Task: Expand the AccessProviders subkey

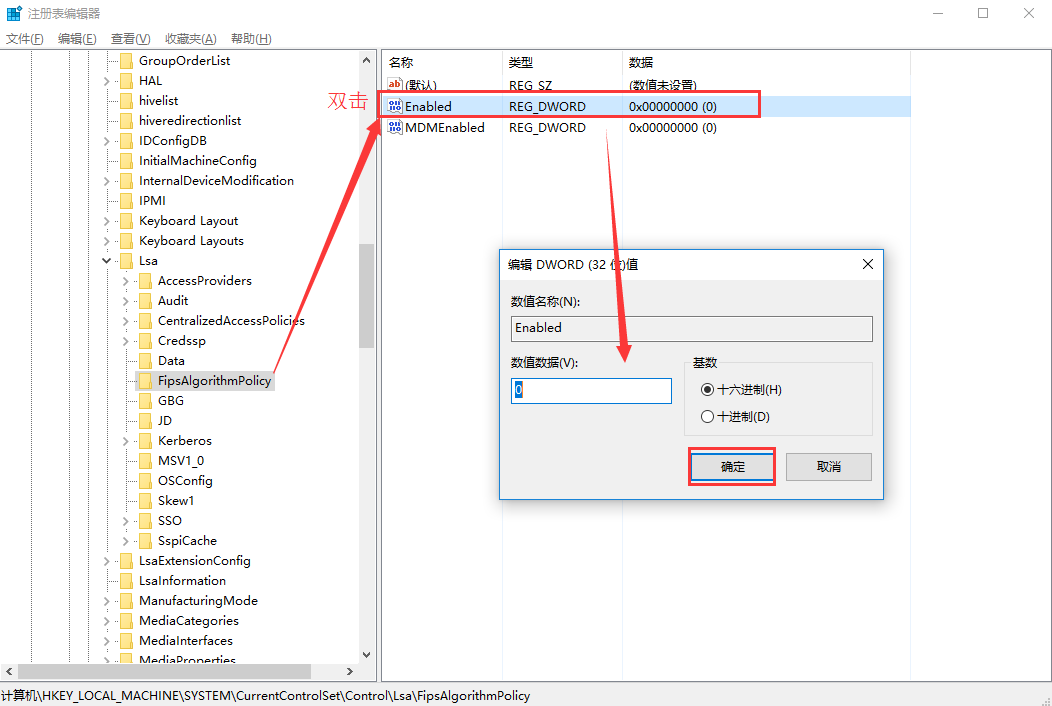Action: click(x=125, y=281)
